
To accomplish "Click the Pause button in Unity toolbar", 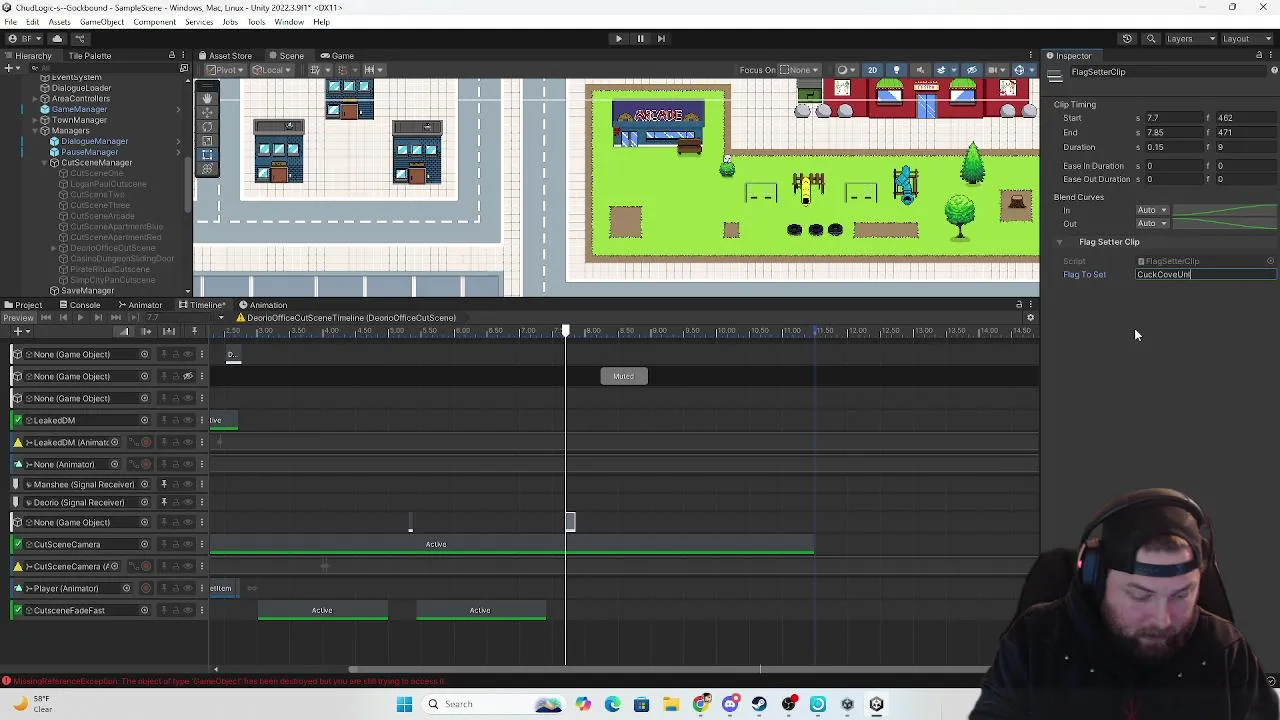I will (x=640, y=39).
